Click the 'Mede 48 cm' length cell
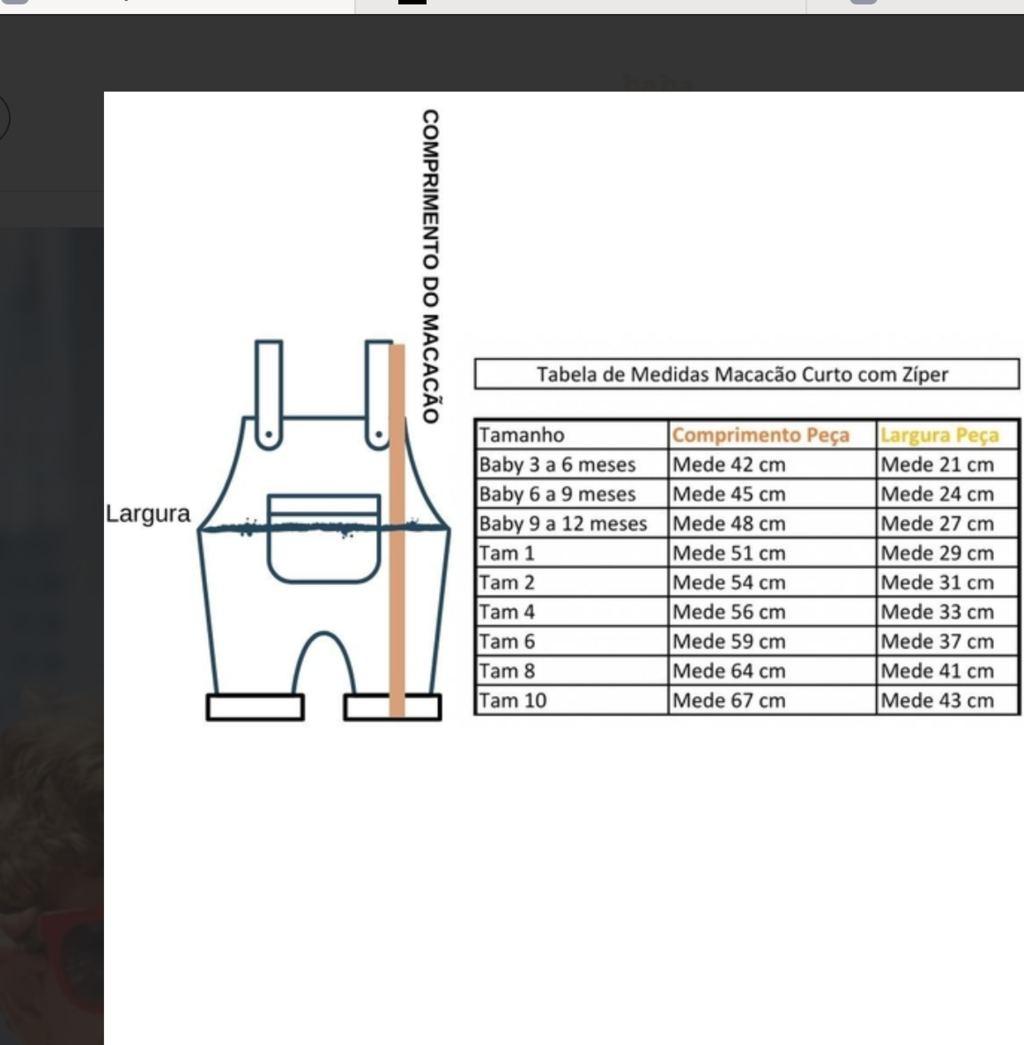 click(772, 523)
